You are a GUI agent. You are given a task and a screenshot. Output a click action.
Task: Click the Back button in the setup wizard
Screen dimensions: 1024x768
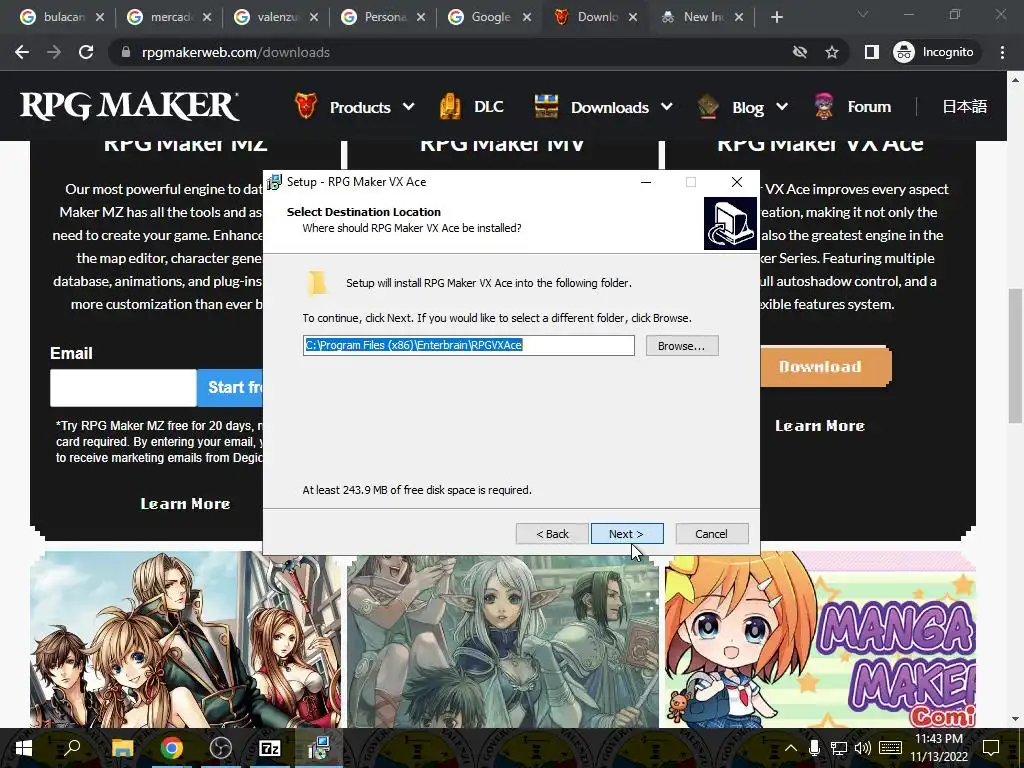coord(552,534)
